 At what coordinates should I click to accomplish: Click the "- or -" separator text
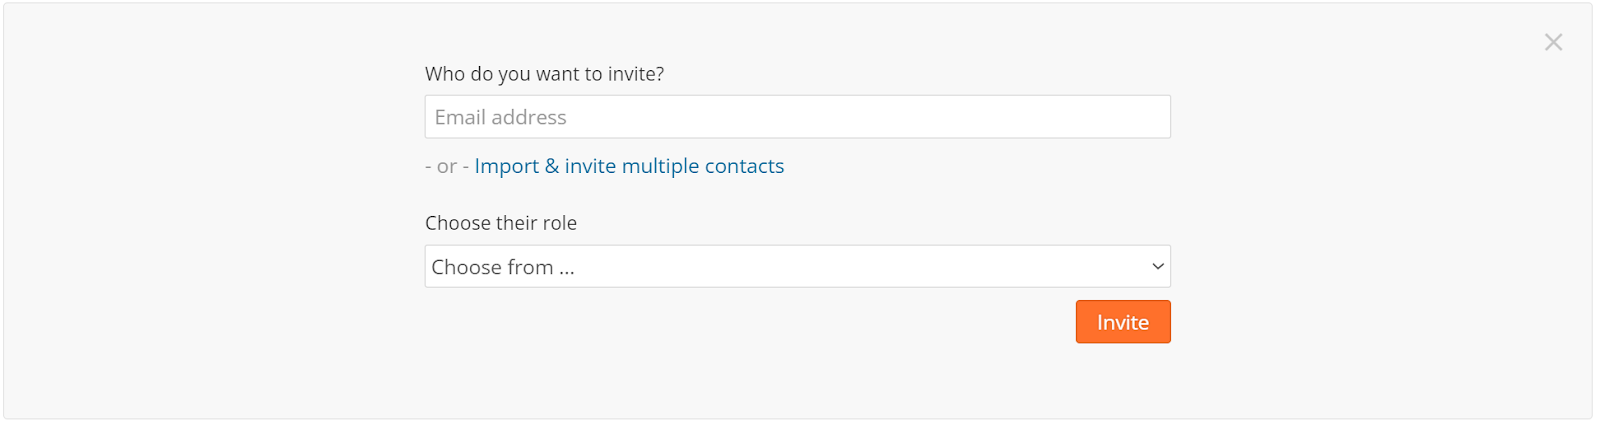[446, 166]
